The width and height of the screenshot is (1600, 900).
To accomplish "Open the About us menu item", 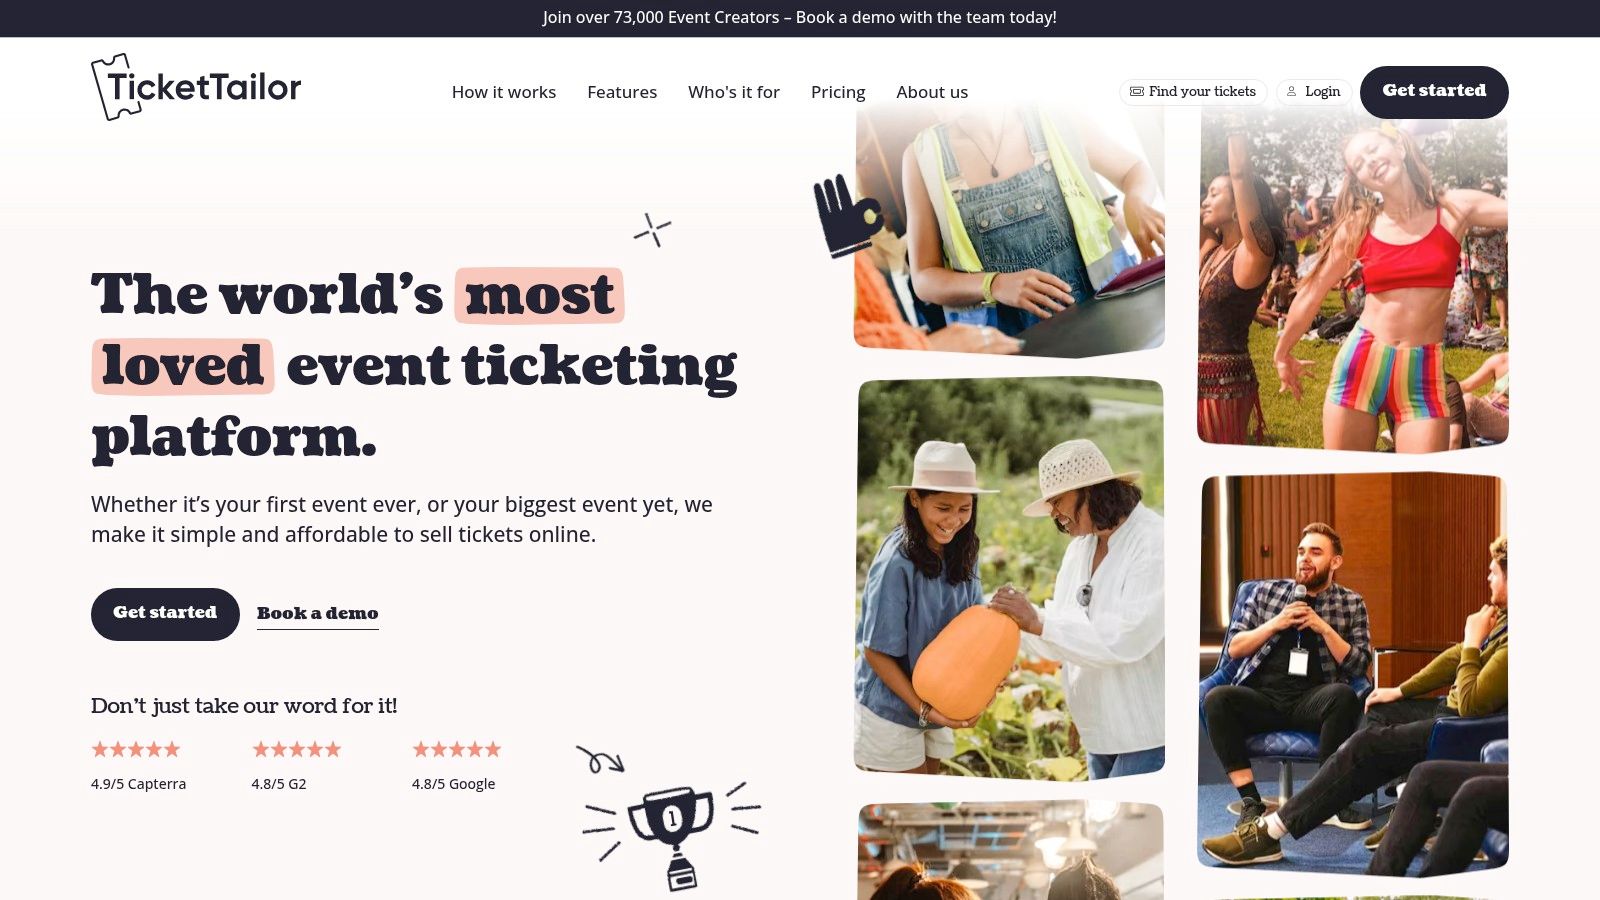I will coord(932,92).
